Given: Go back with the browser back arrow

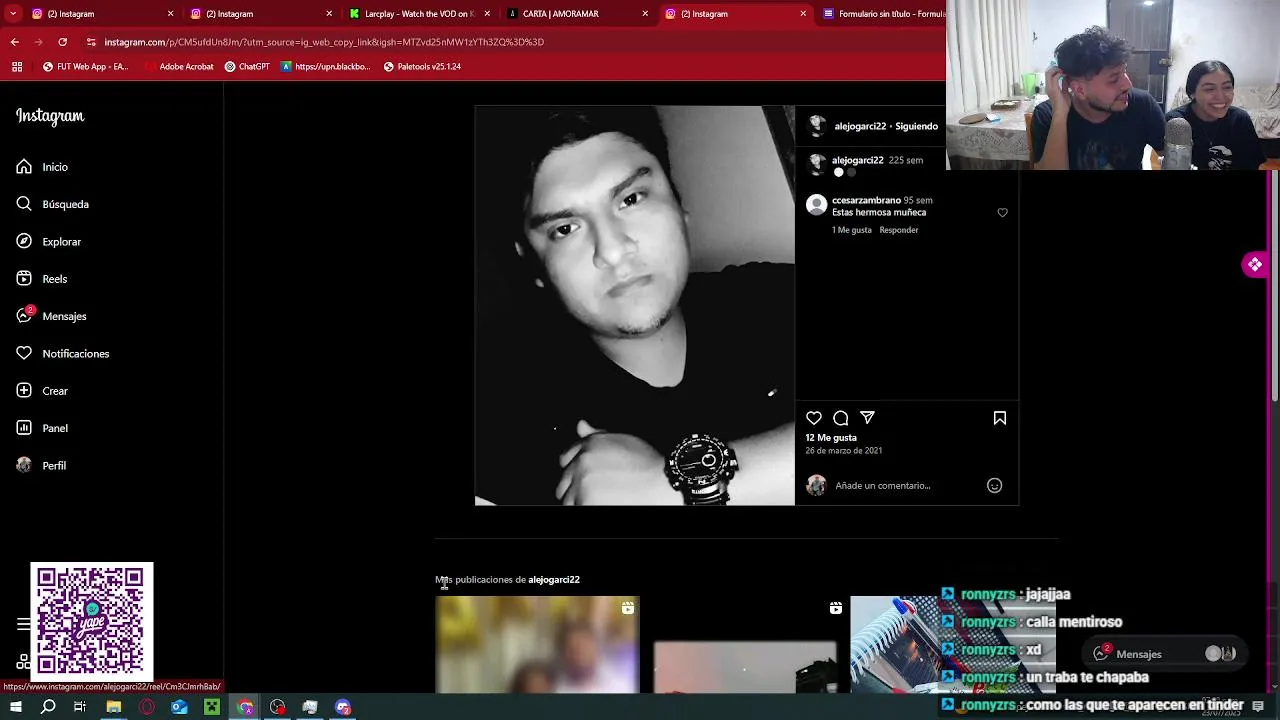Looking at the screenshot, I should pos(14,42).
